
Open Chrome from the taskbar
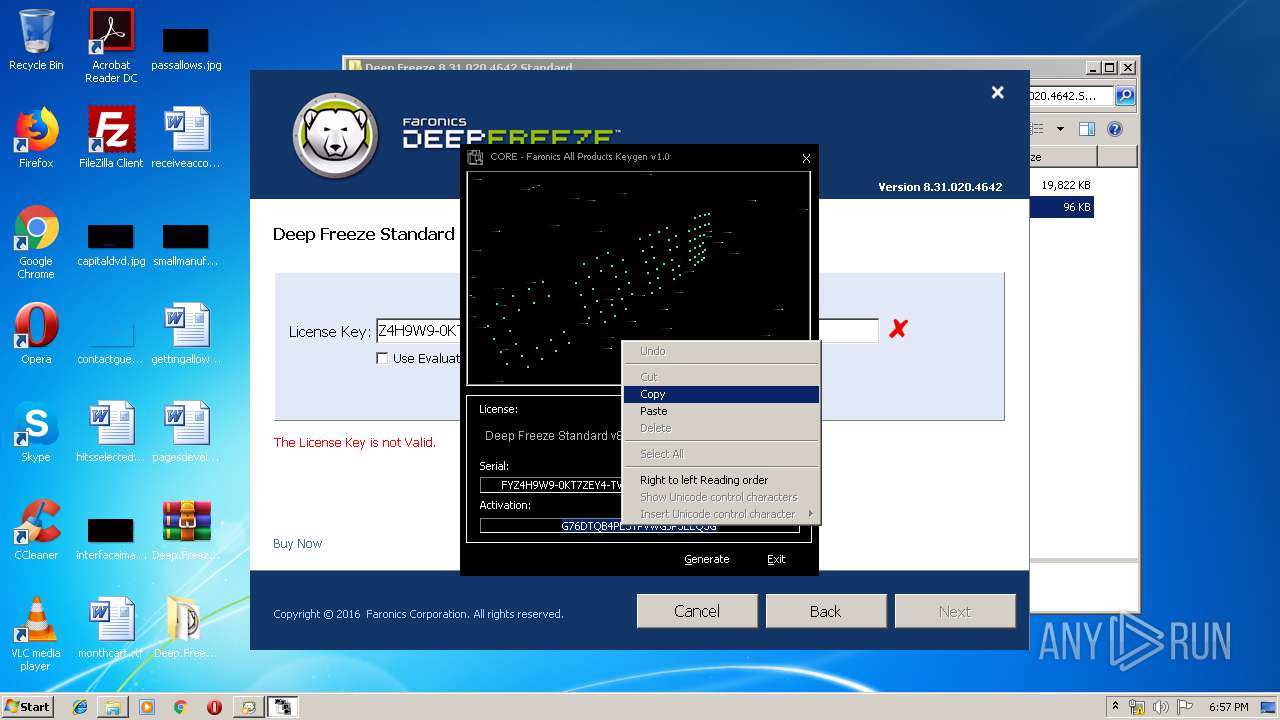tap(180, 707)
